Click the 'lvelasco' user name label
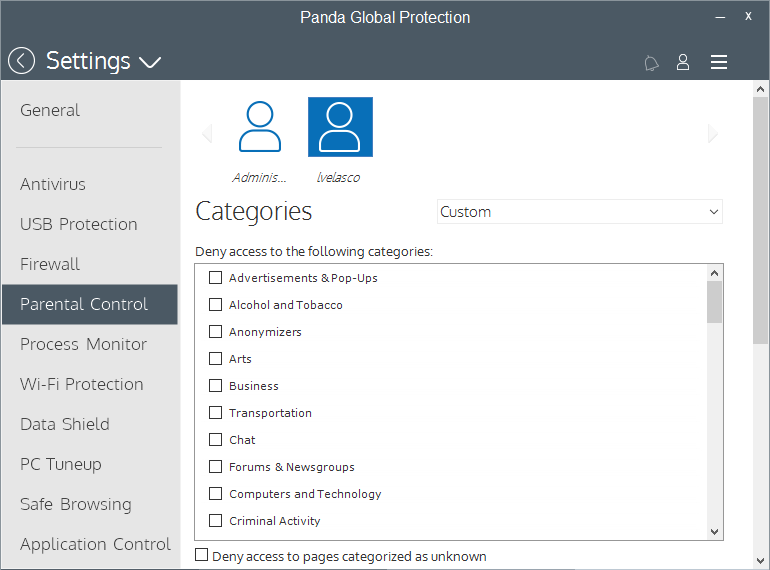 coord(338,178)
